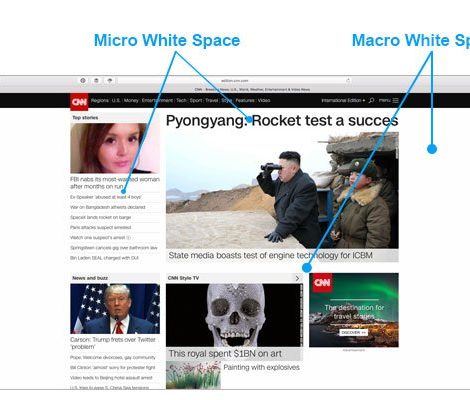Open the diamond skull image in CNN Style TV

(x=234, y=315)
